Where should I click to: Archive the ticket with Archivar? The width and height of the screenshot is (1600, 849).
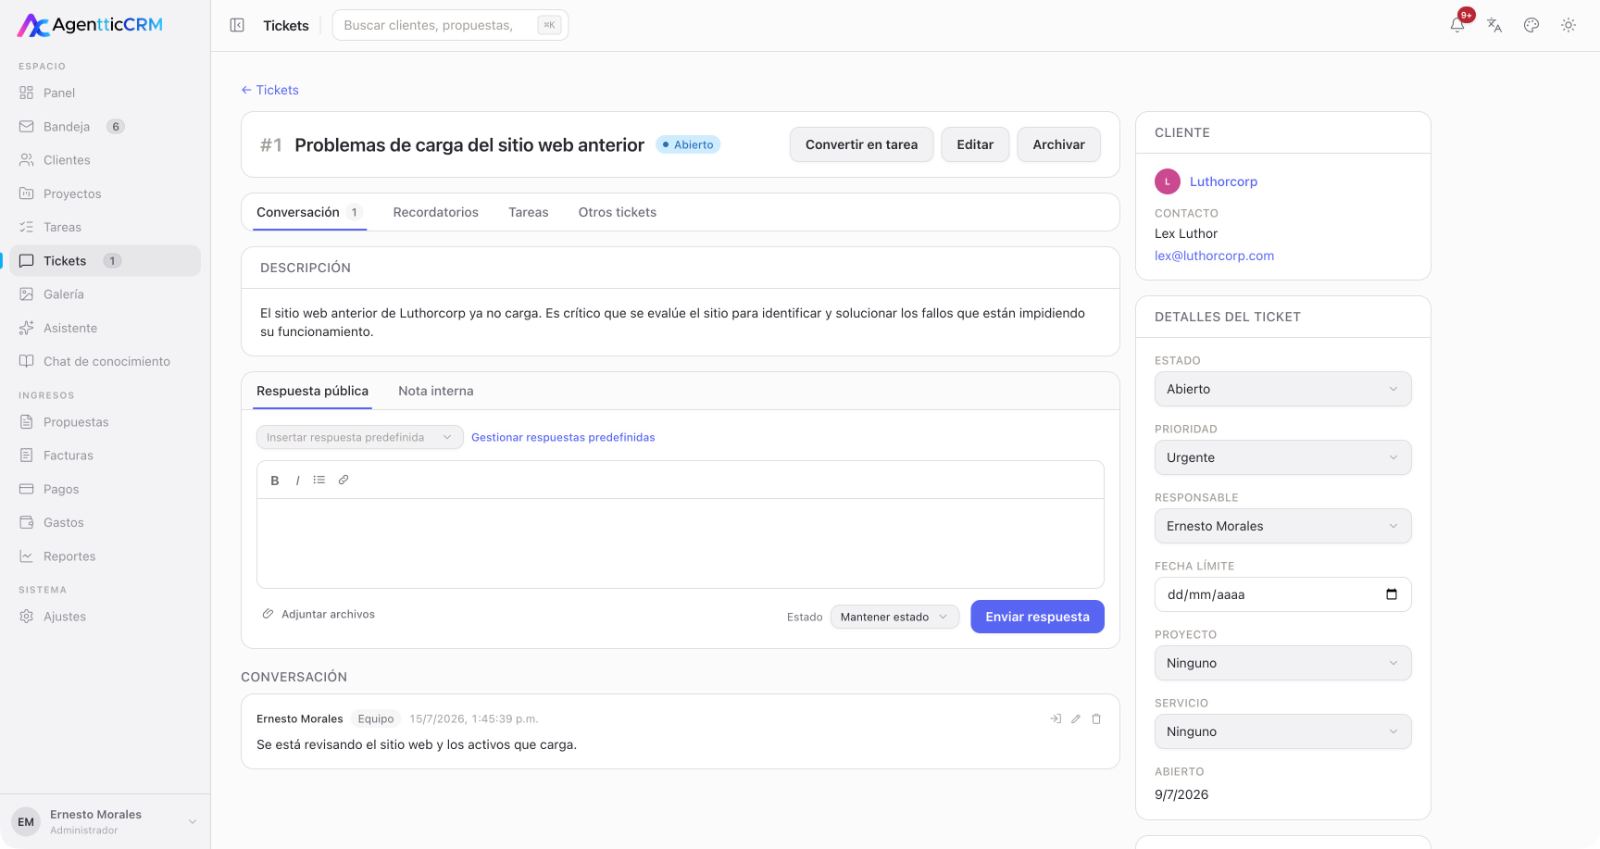(1059, 145)
